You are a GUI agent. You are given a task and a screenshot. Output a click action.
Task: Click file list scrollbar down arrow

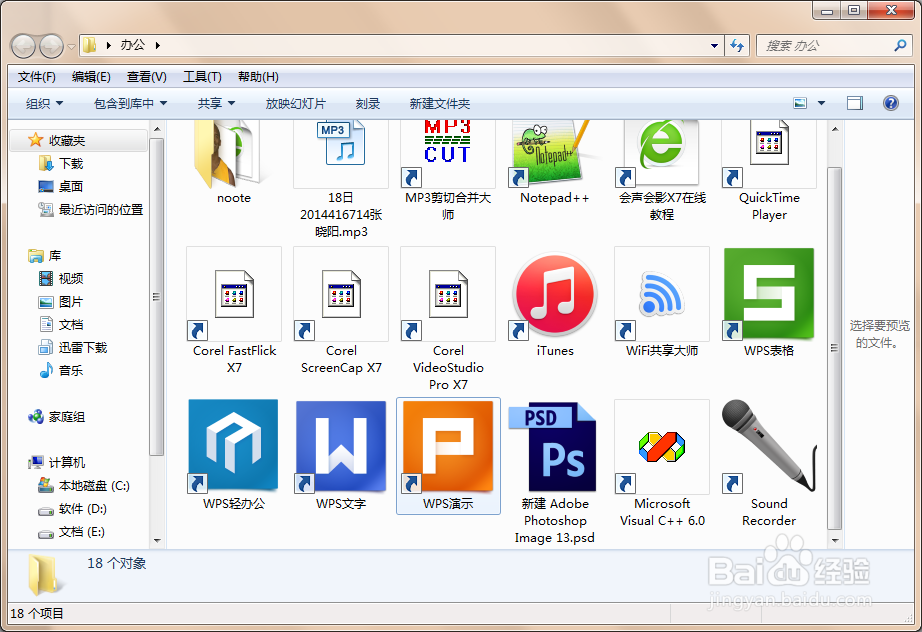coord(835,540)
